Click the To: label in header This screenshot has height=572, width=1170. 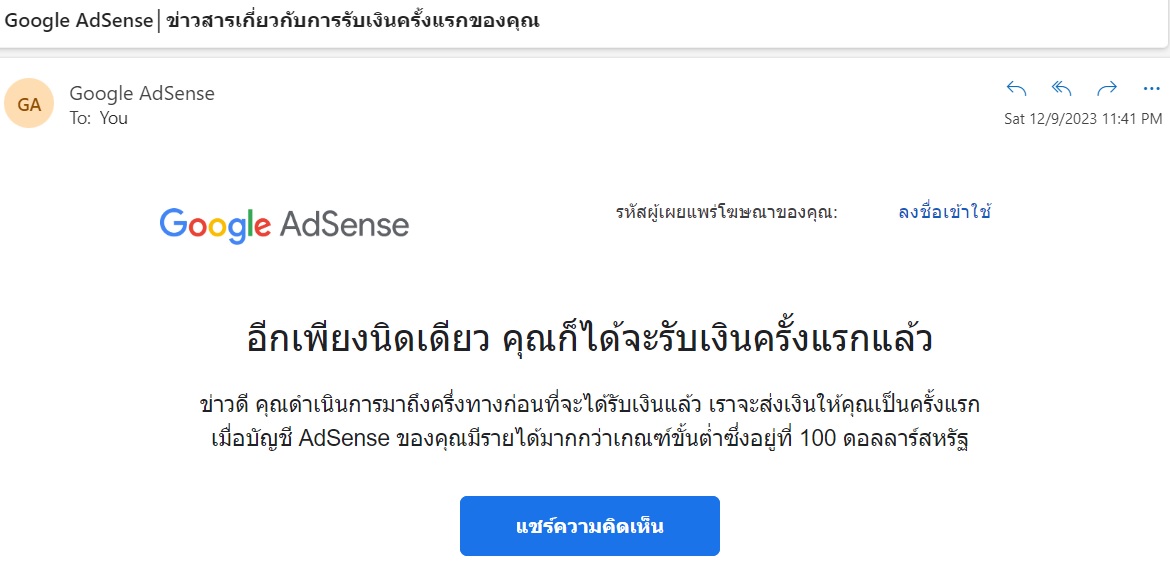[x=80, y=118]
